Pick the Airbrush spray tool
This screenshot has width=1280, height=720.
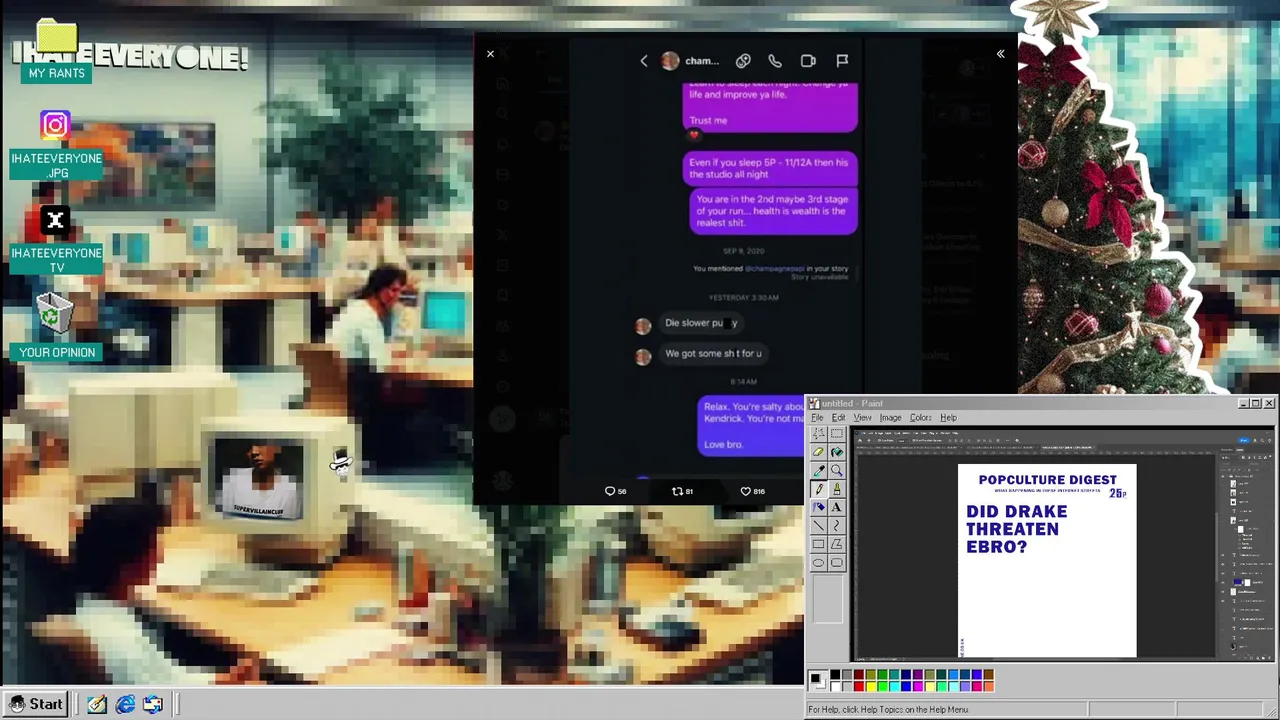tap(818, 507)
